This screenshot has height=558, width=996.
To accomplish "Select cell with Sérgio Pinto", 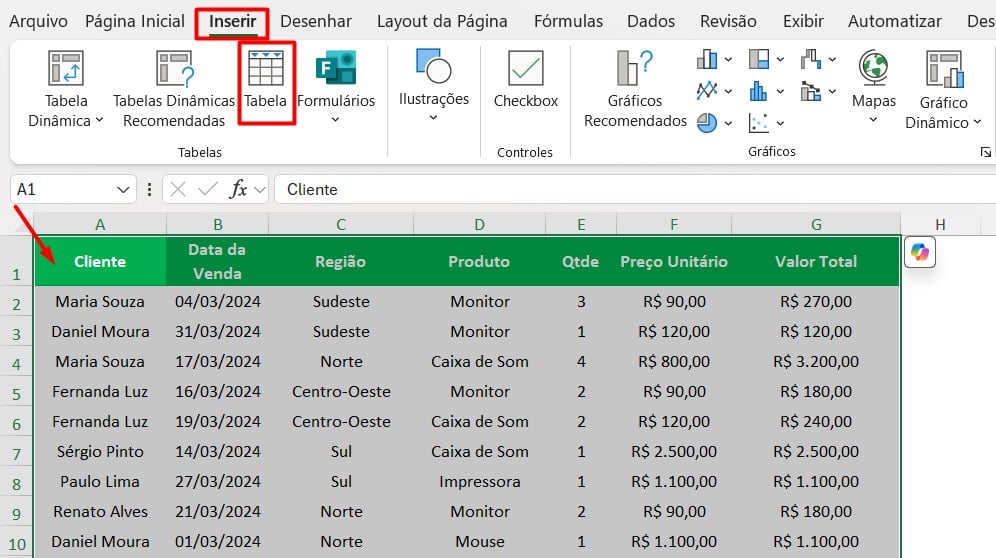I will pyautogui.click(x=100, y=451).
